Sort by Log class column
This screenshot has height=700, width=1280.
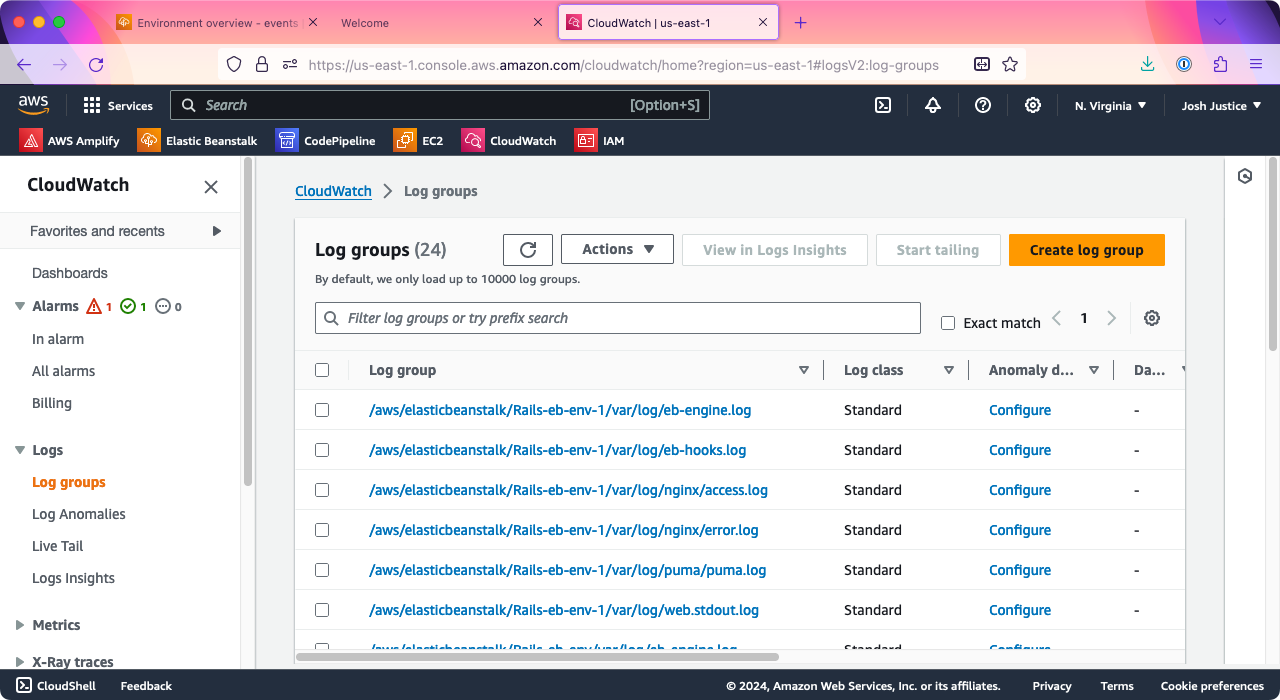pyautogui.click(x=949, y=370)
